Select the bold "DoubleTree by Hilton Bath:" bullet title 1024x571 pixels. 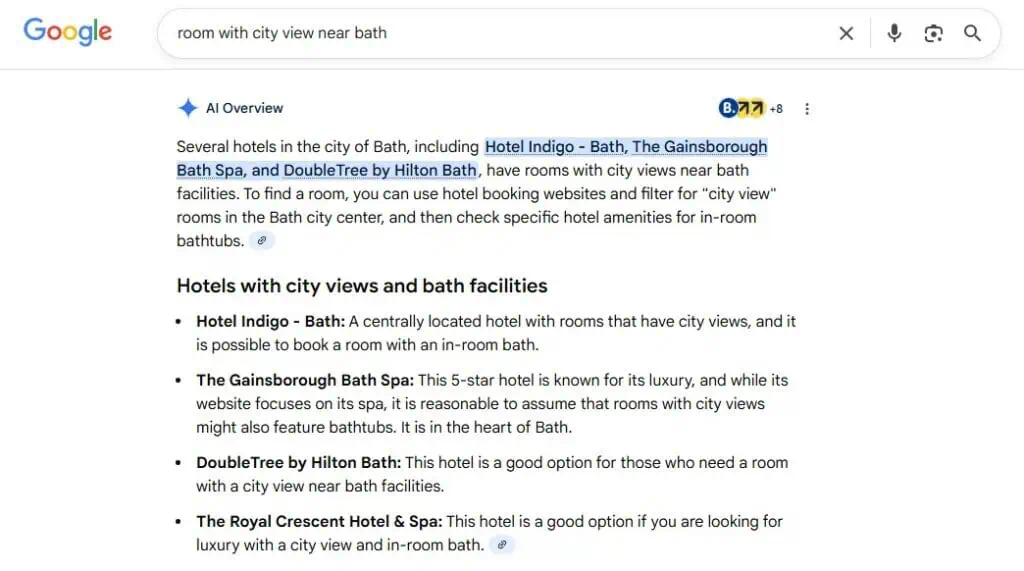[298, 463]
